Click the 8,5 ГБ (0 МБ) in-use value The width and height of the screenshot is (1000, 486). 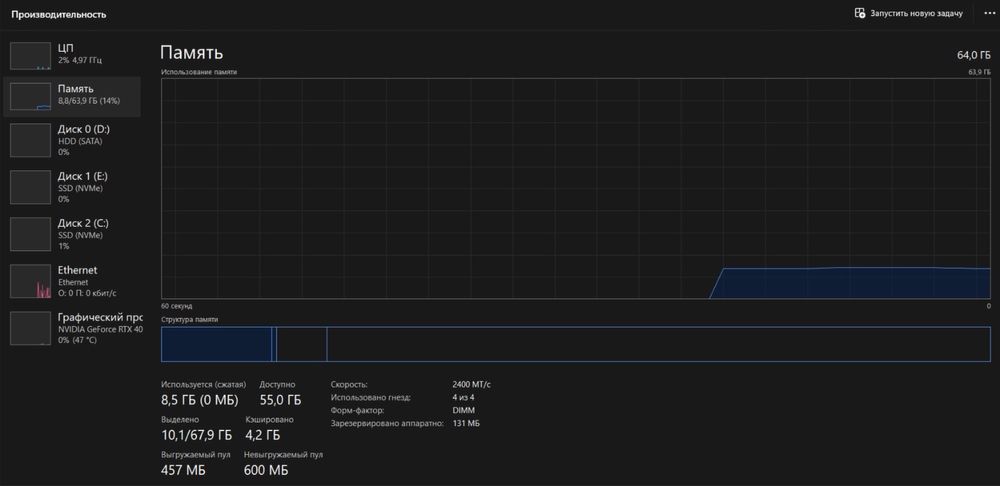[x=200, y=401]
